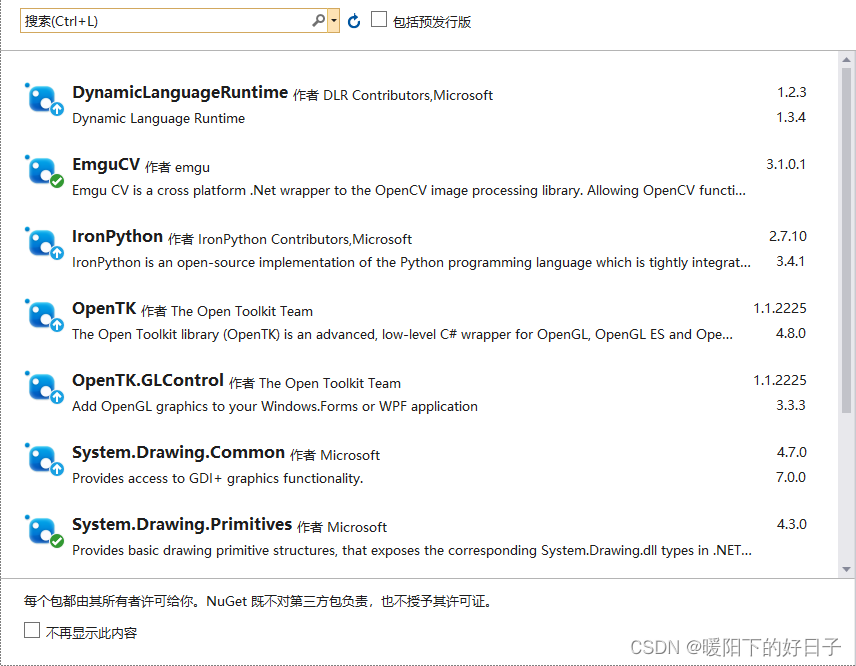Click the OpenTK package icon by 'OpenGL ES'
Viewport: 856px width, 666px height.
click(x=44, y=316)
